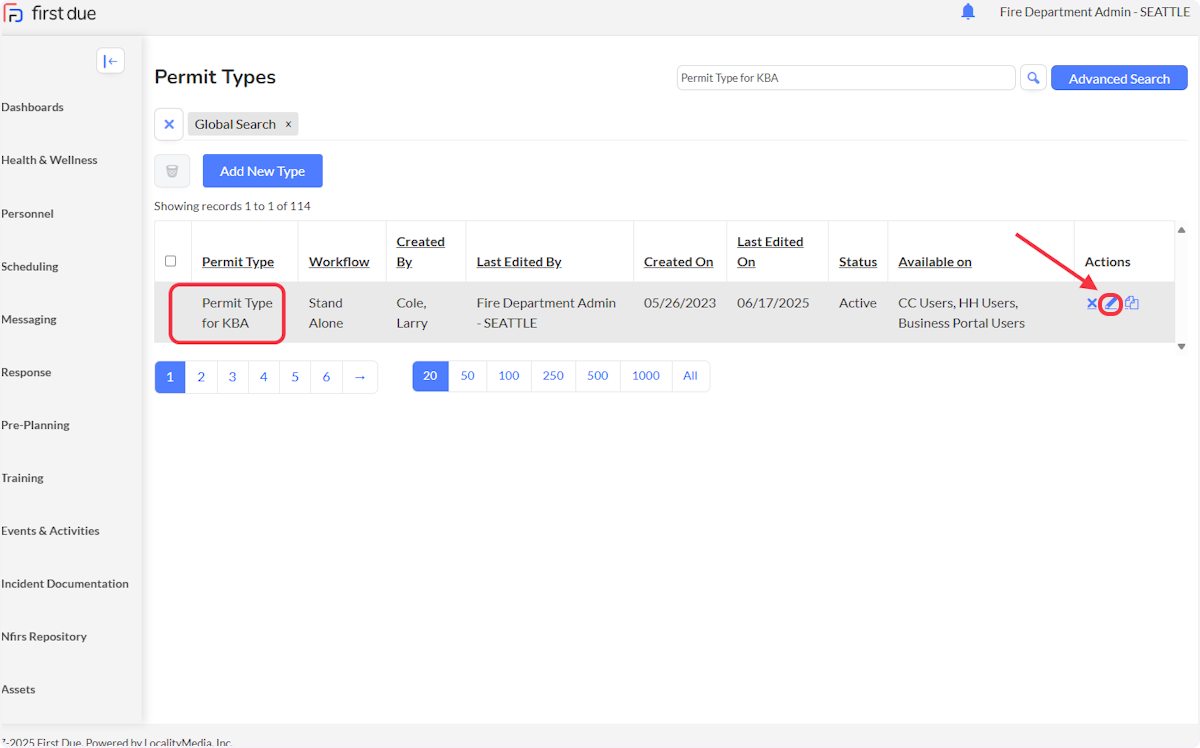Click the Showing records 1 to 1 text

(x=232, y=206)
